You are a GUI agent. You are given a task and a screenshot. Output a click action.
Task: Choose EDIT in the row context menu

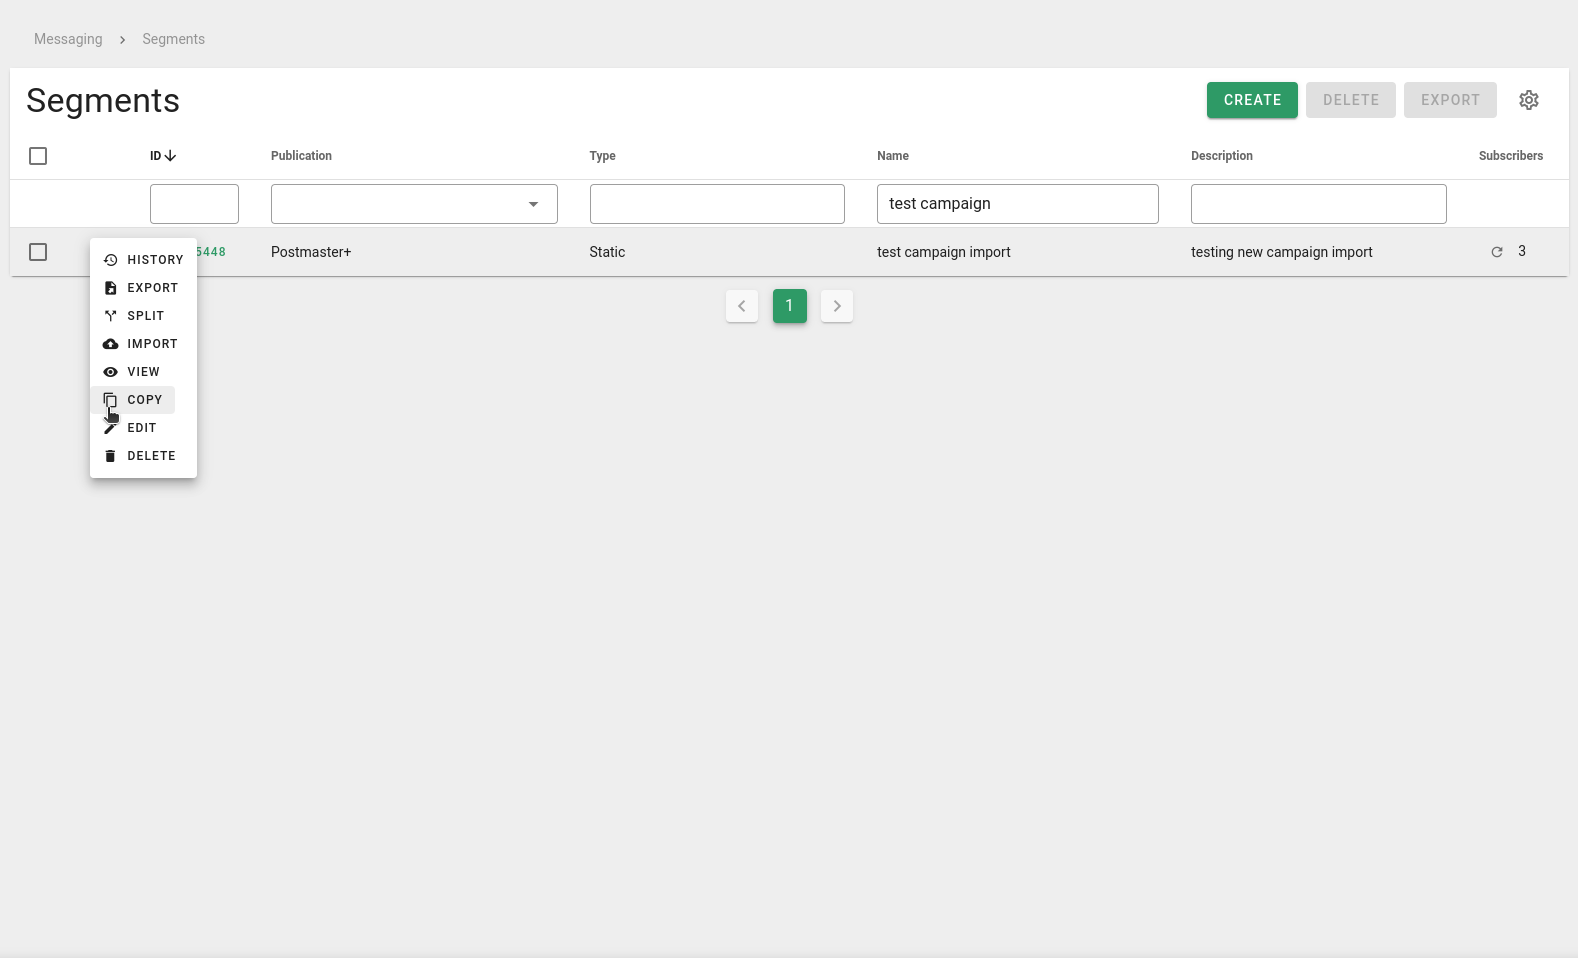[x=130, y=428]
